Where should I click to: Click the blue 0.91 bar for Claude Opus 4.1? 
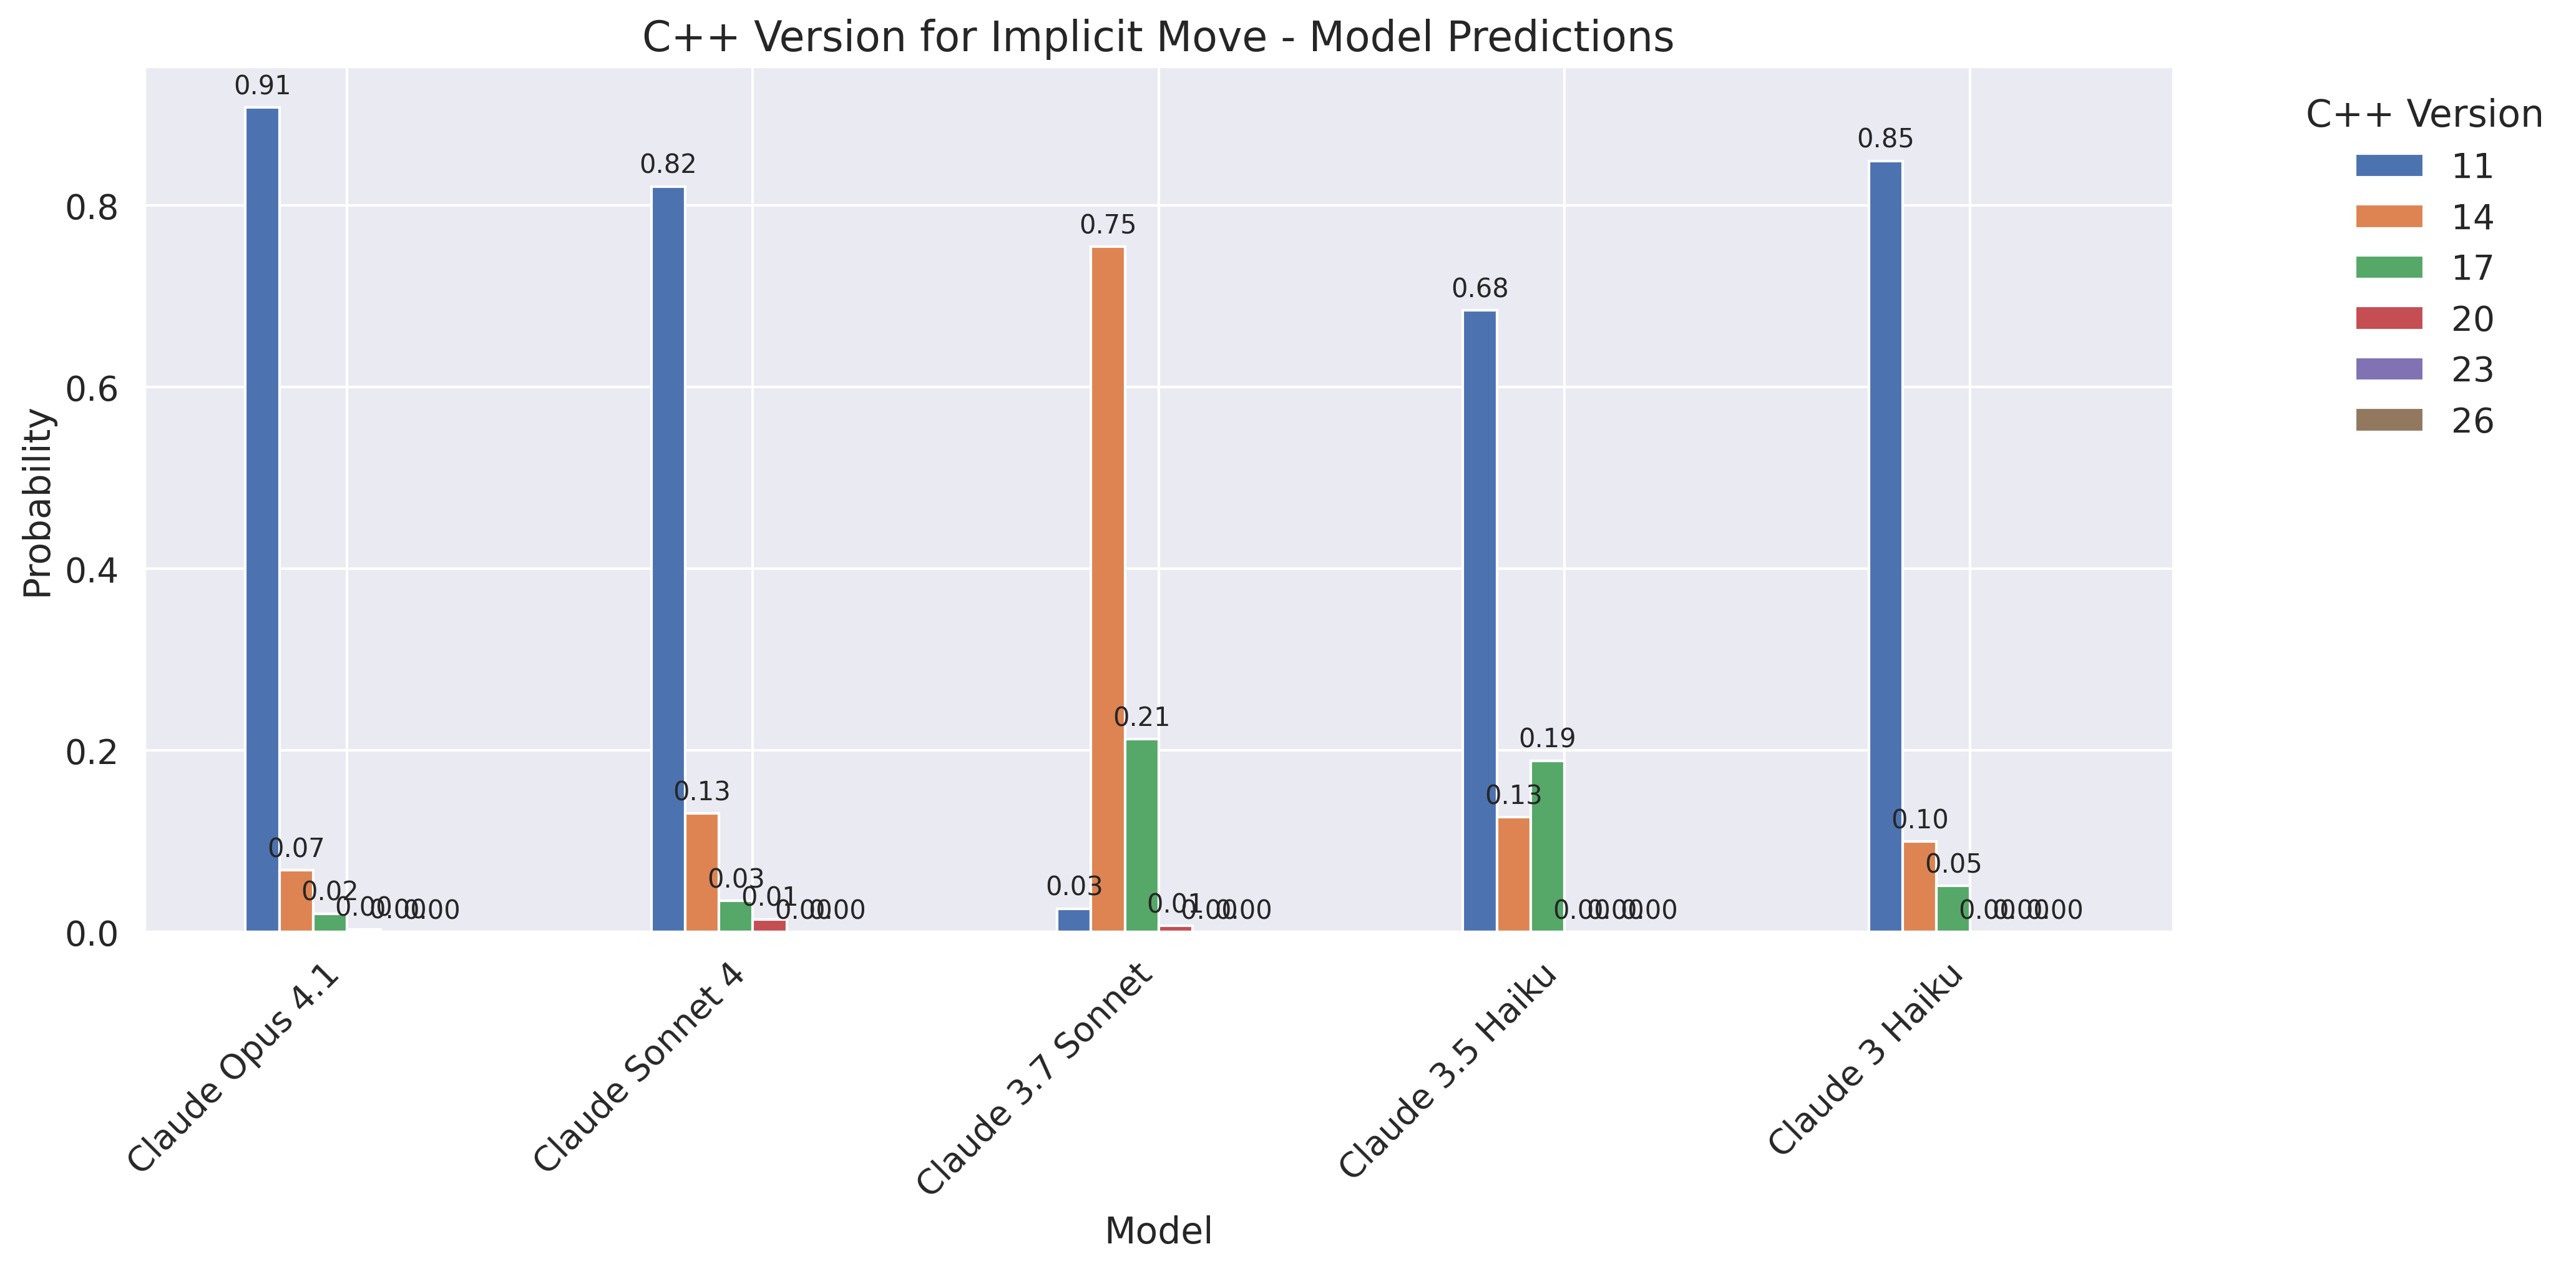[263, 520]
